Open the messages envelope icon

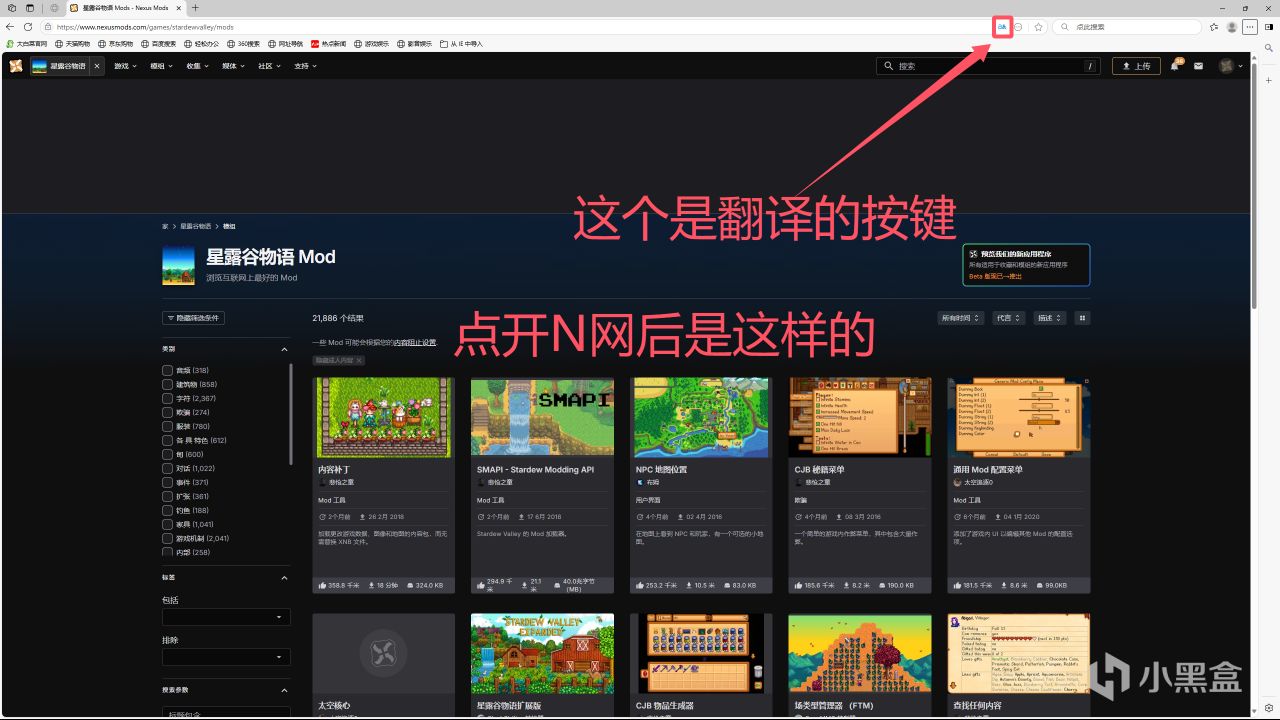pyautogui.click(x=1198, y=66)
